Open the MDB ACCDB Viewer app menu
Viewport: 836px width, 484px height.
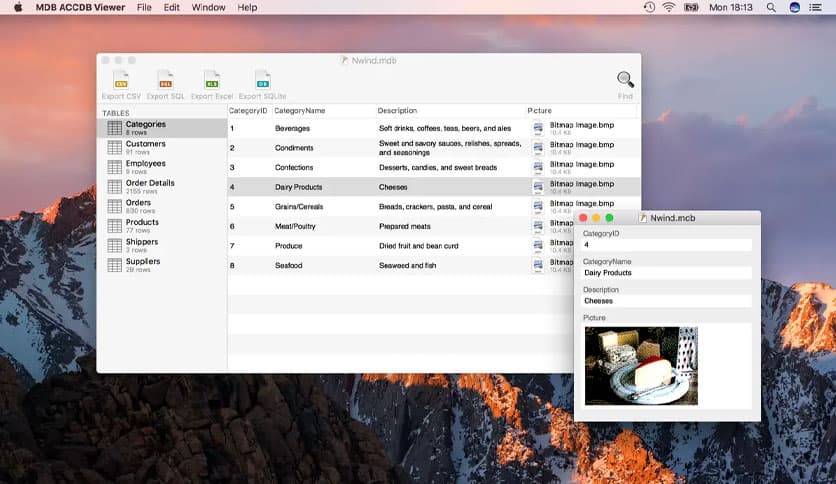coord(80,7)
